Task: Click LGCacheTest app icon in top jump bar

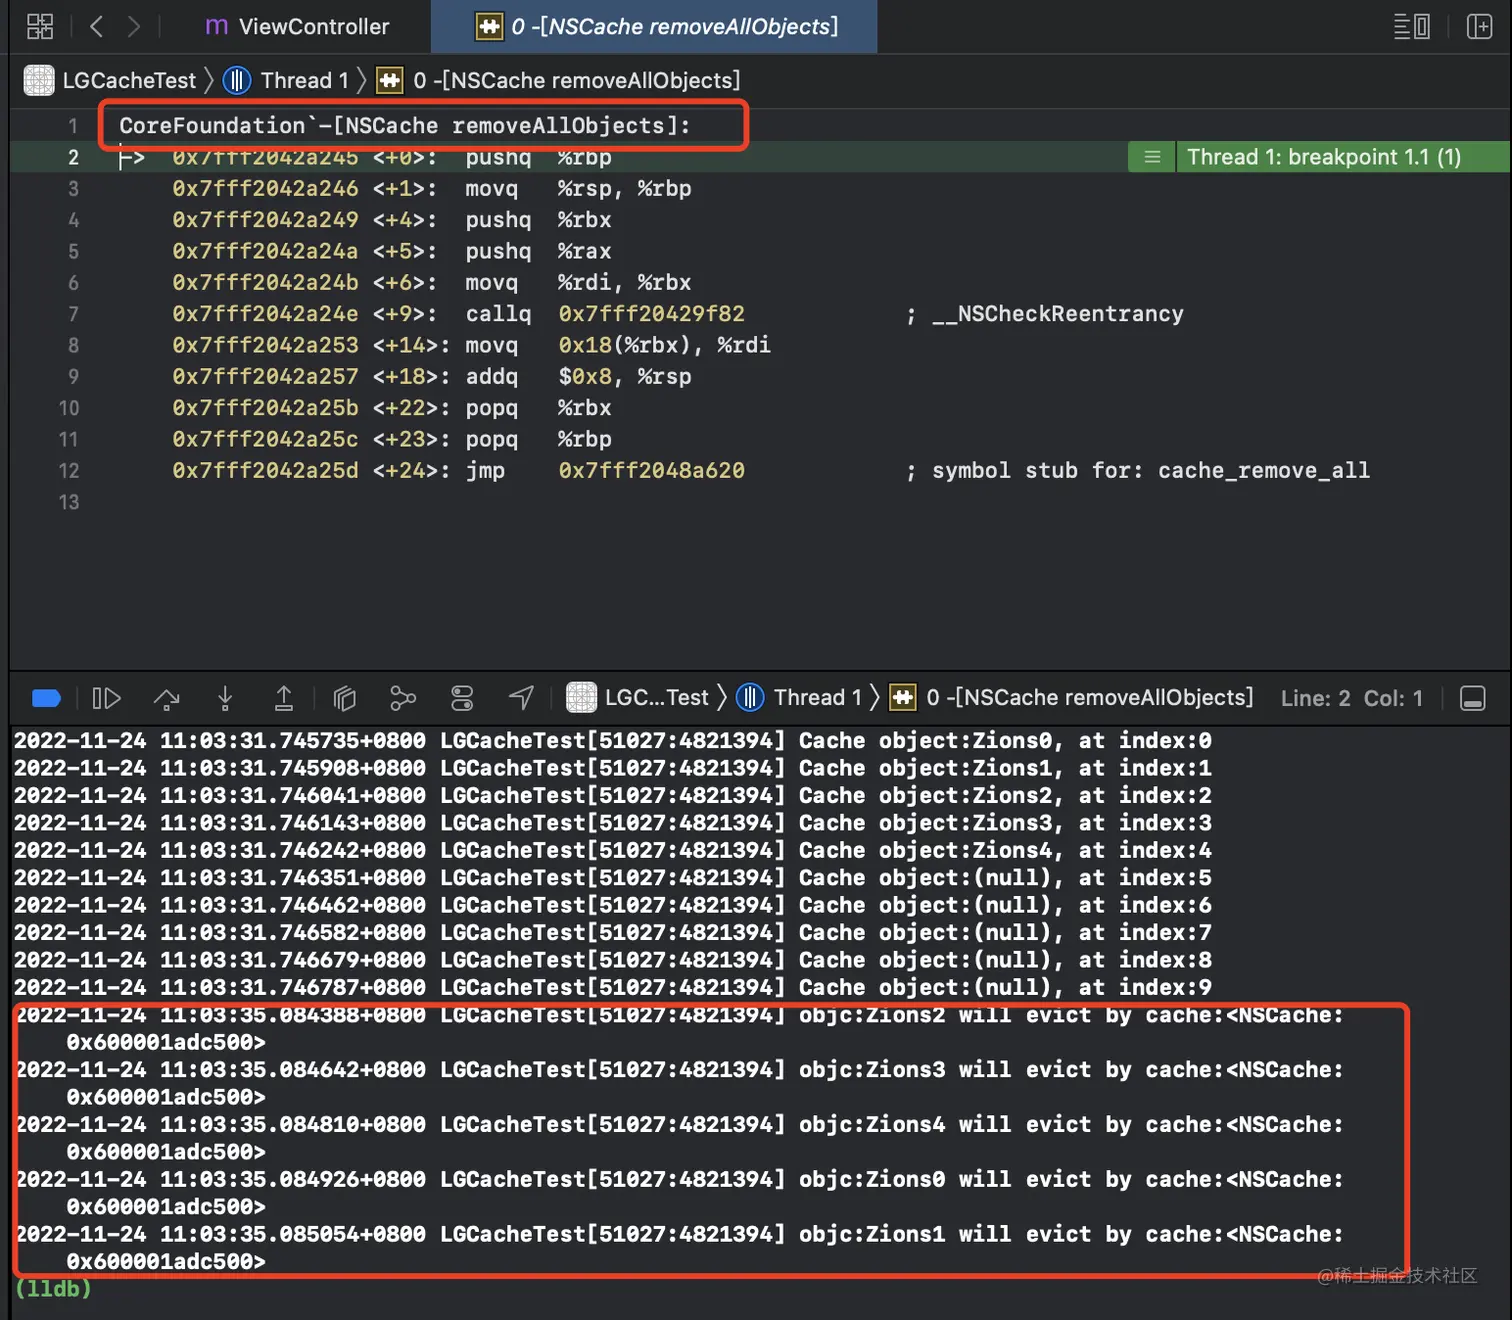Action: tap(39, 80)
